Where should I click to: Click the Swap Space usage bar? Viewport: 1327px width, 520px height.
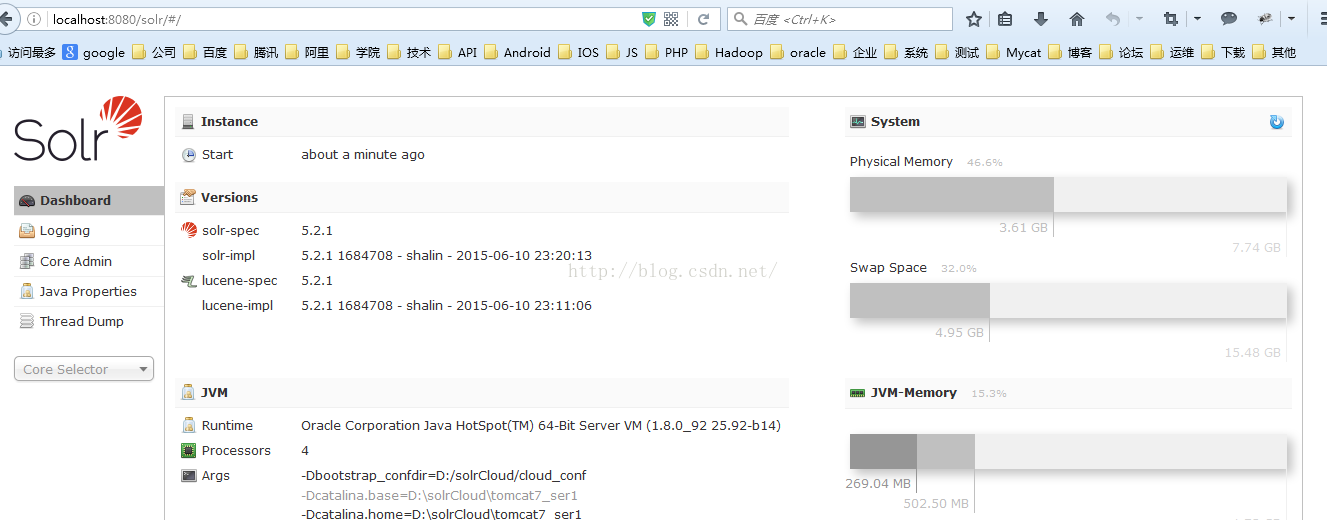(x=1068, y=301)
